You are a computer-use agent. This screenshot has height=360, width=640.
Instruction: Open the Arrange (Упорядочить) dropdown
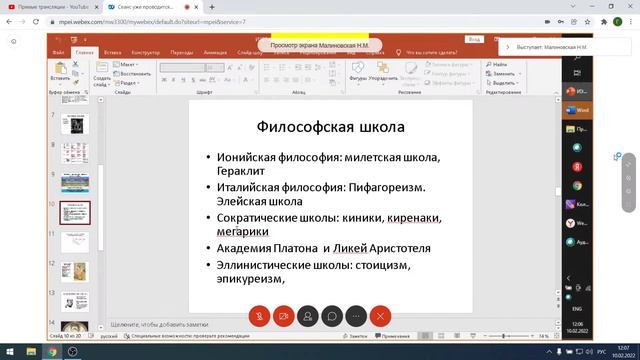point(383,72)
